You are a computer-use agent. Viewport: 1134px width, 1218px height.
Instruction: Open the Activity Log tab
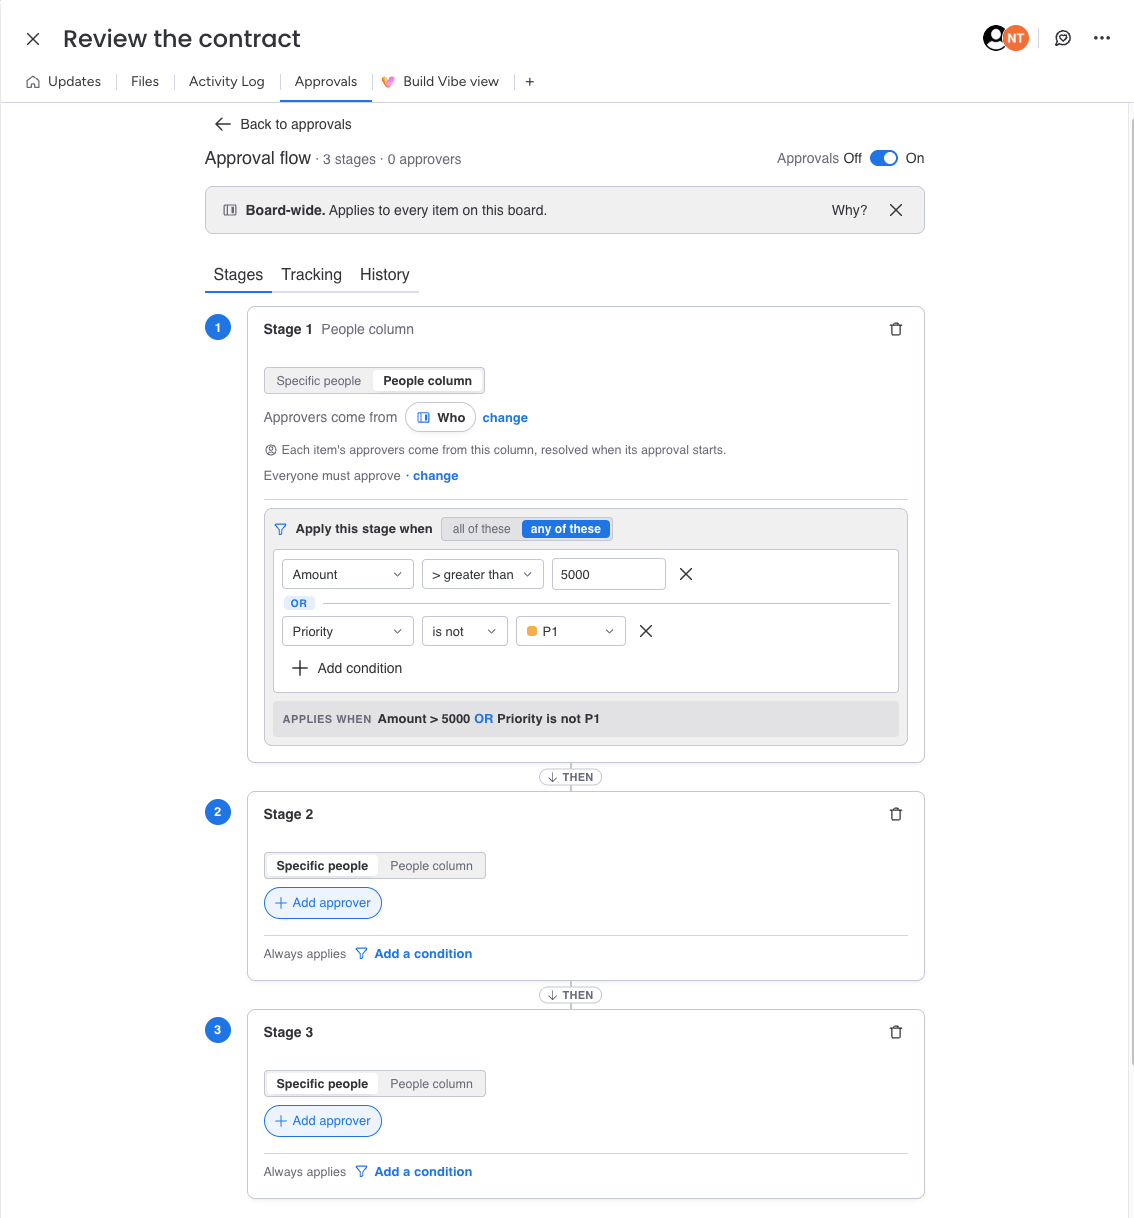227,81
